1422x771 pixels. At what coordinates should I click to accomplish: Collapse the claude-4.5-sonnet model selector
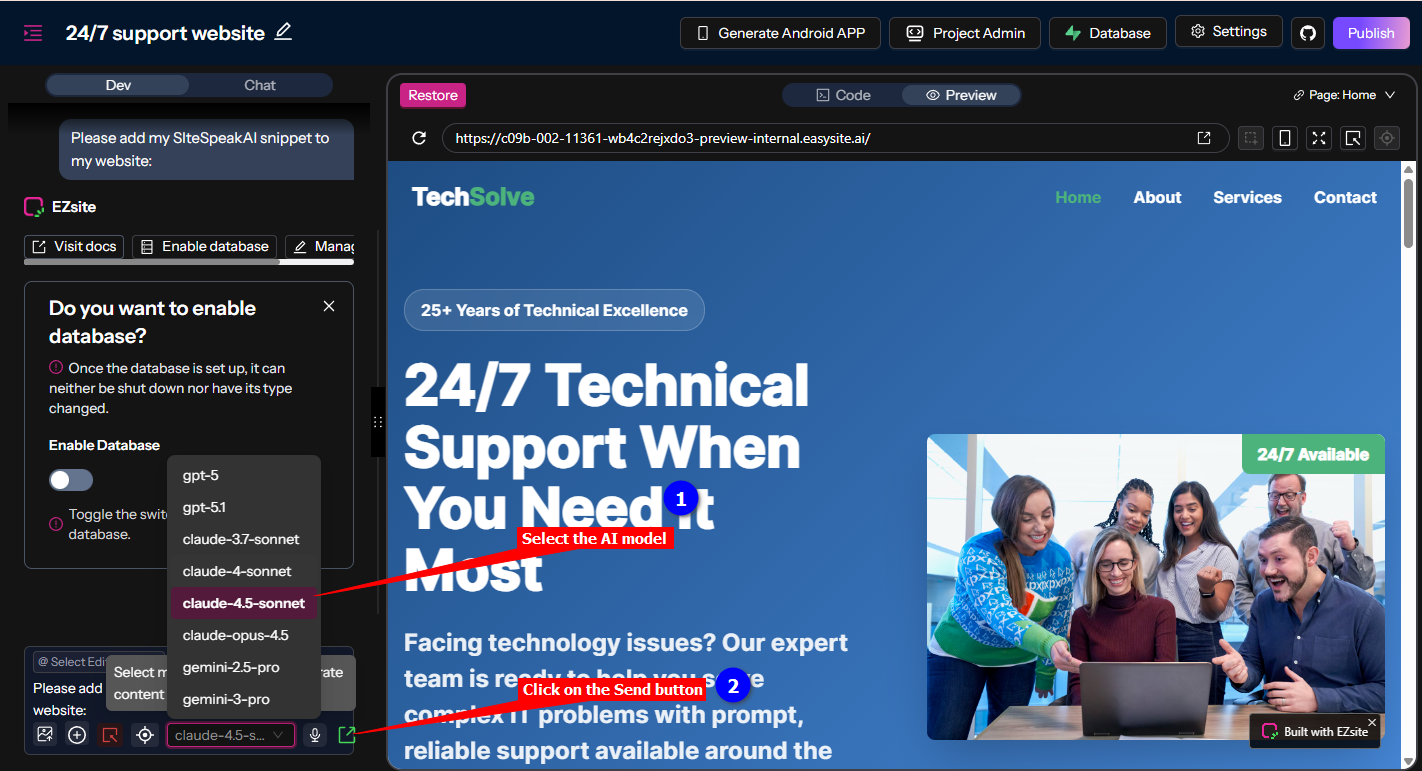[231, 735]
